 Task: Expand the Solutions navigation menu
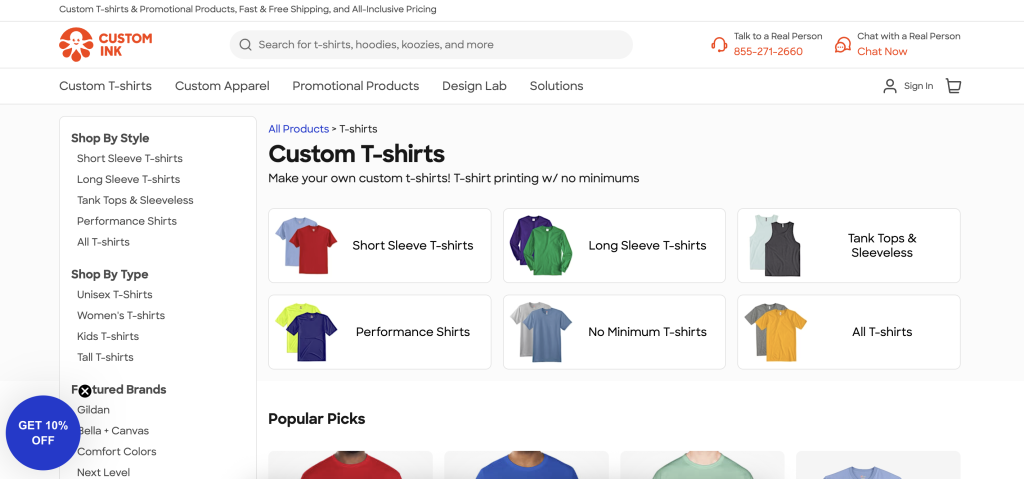pyautogui.click(x=556, y=86)
